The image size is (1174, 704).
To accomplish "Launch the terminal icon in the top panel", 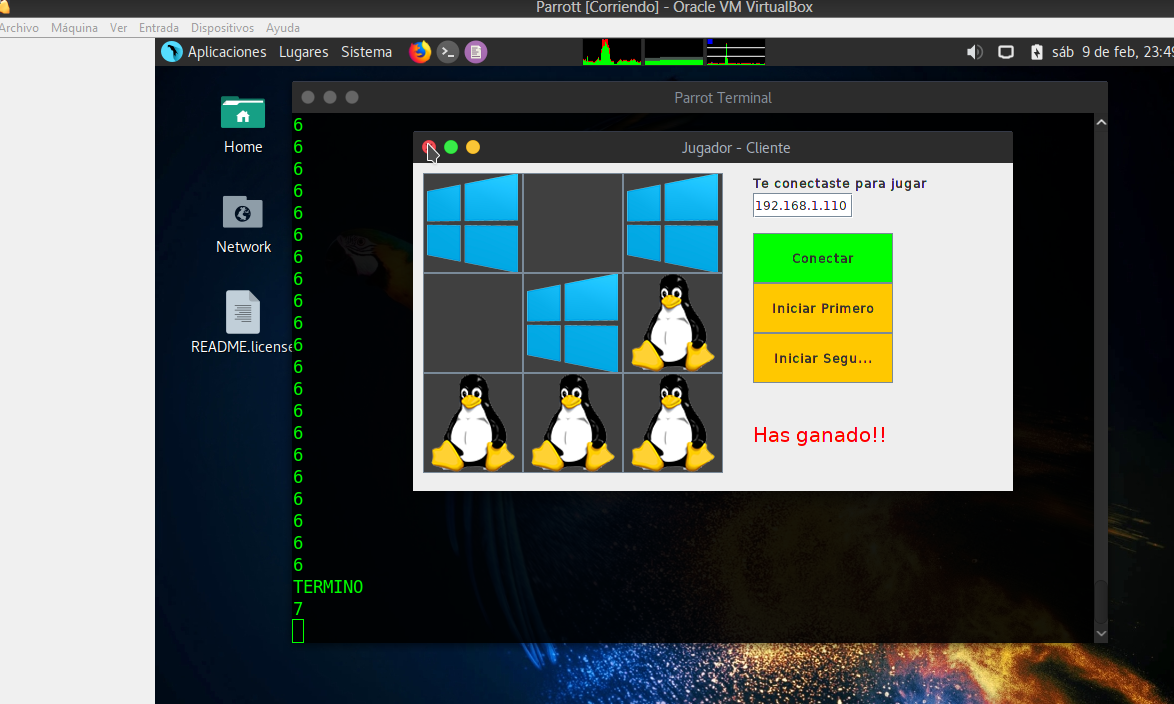I will pos(448,52).
